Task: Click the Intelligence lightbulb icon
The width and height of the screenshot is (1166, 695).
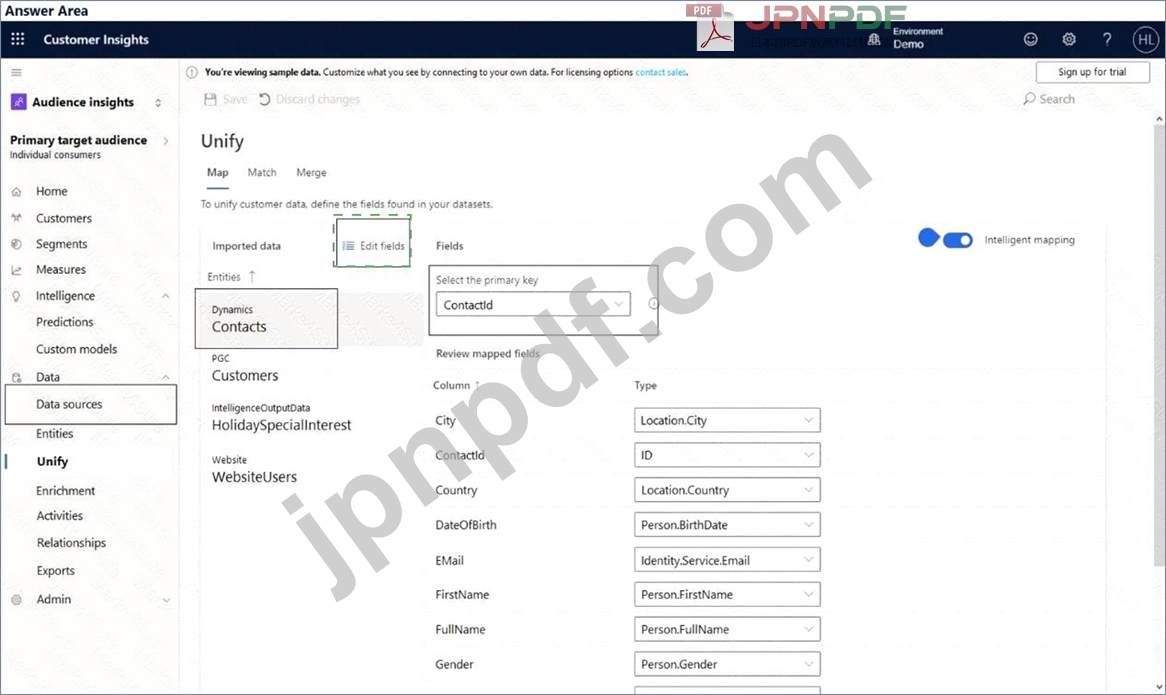Action: pos(16,296)
